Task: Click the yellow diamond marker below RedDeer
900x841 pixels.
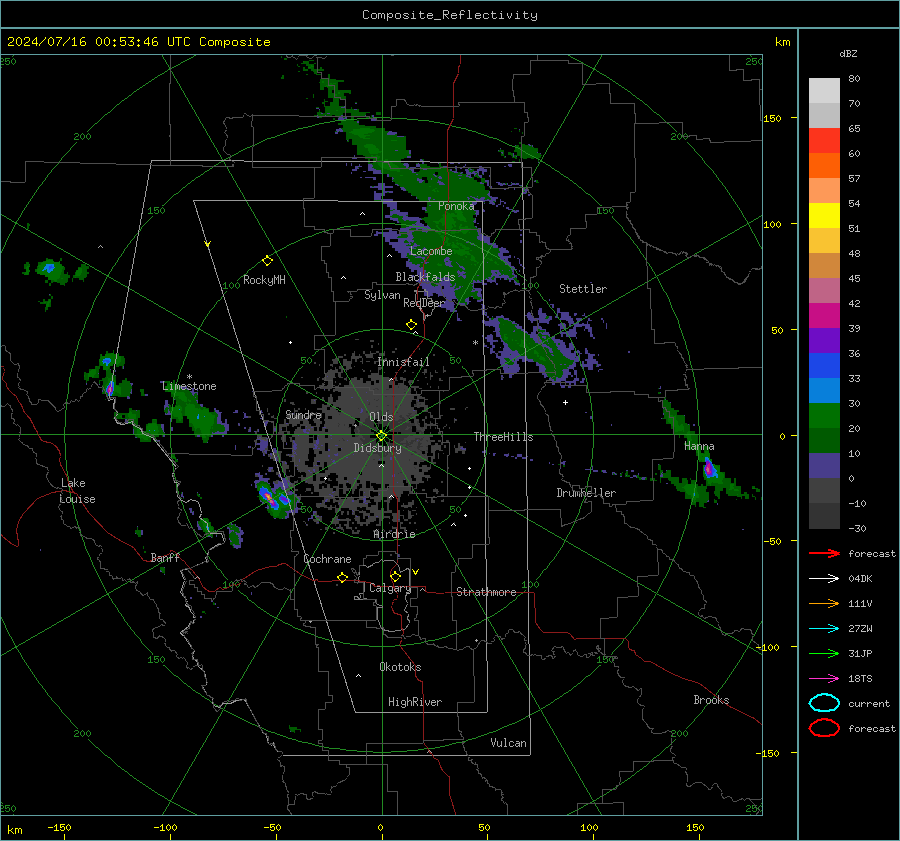Action: coord(411,325)
